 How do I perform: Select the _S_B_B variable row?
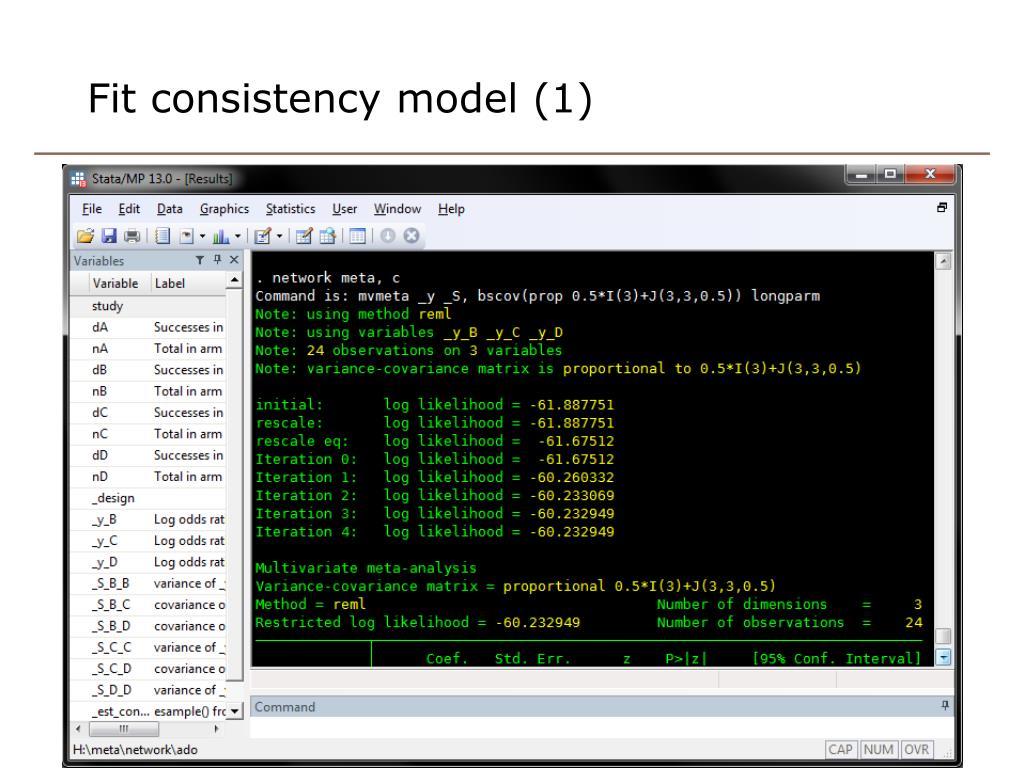click(149, 583)
